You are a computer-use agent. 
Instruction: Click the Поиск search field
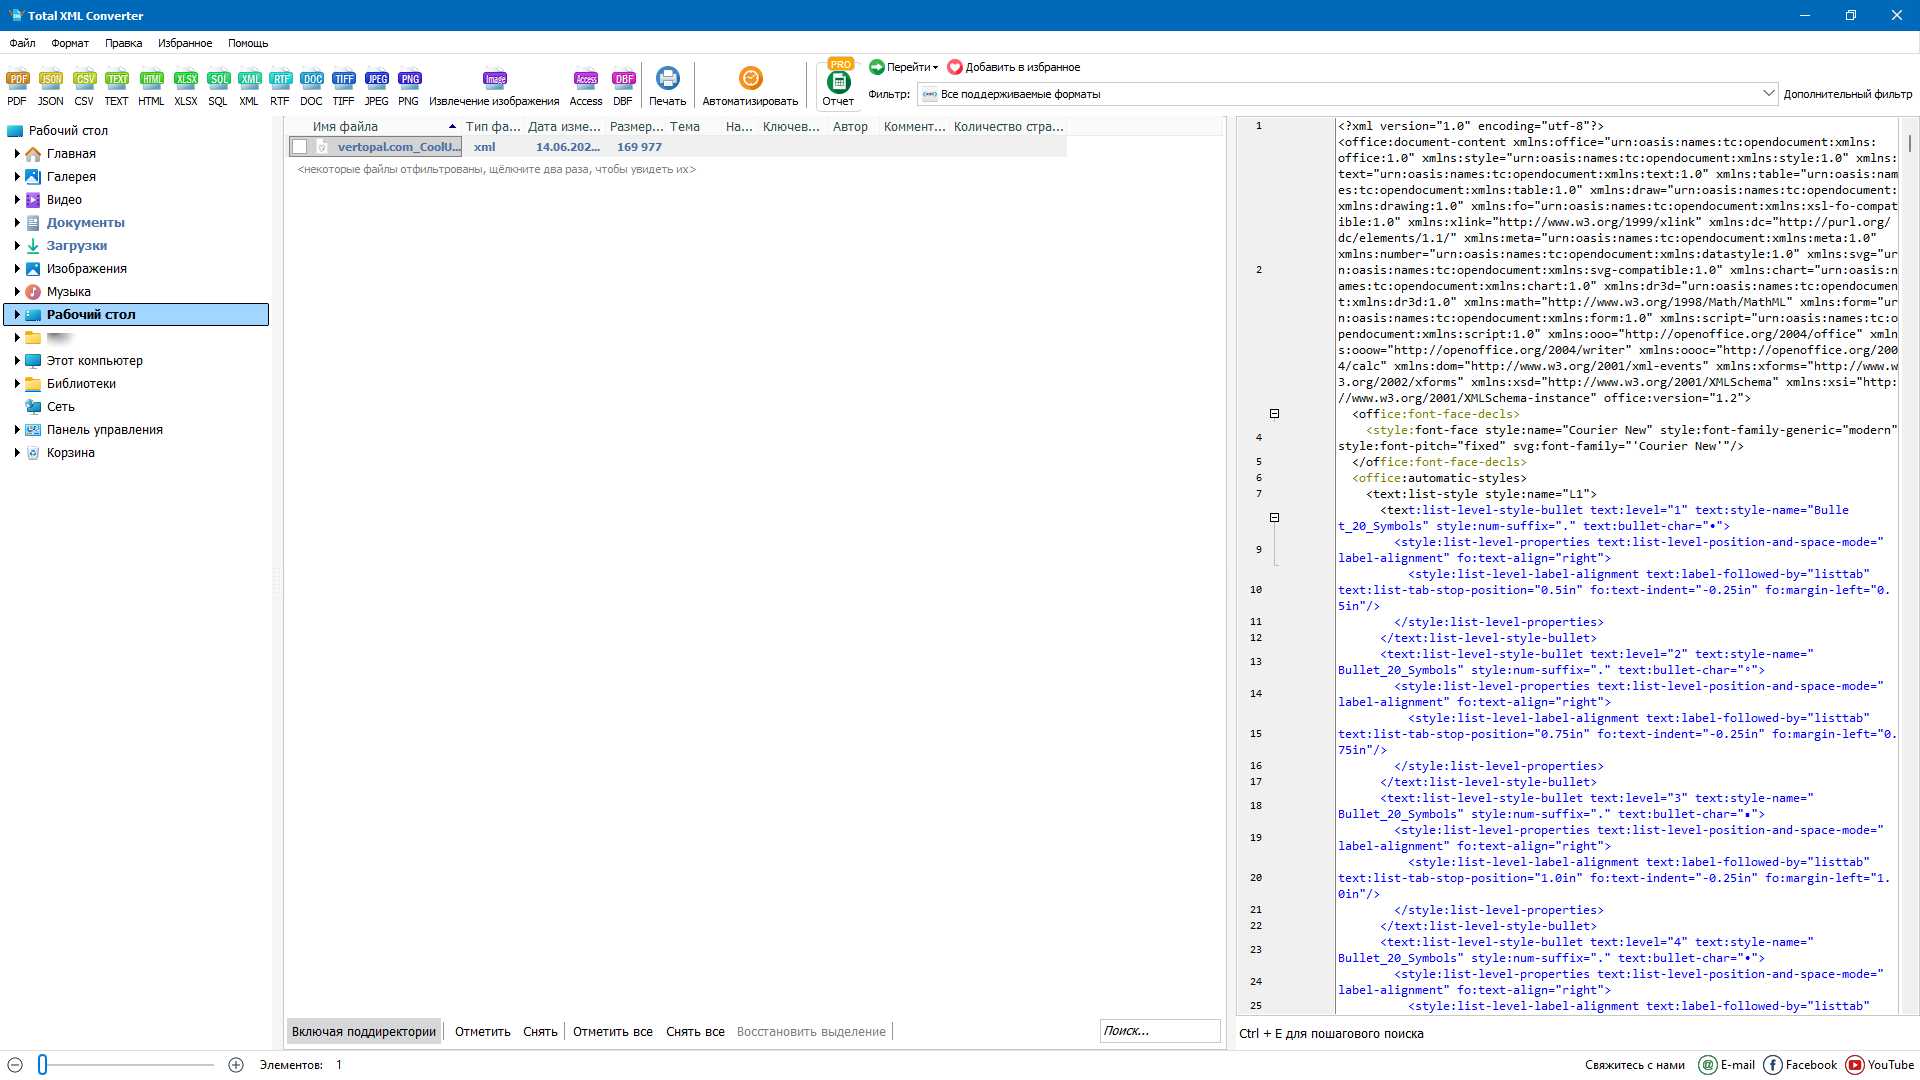[1158, 1031]
